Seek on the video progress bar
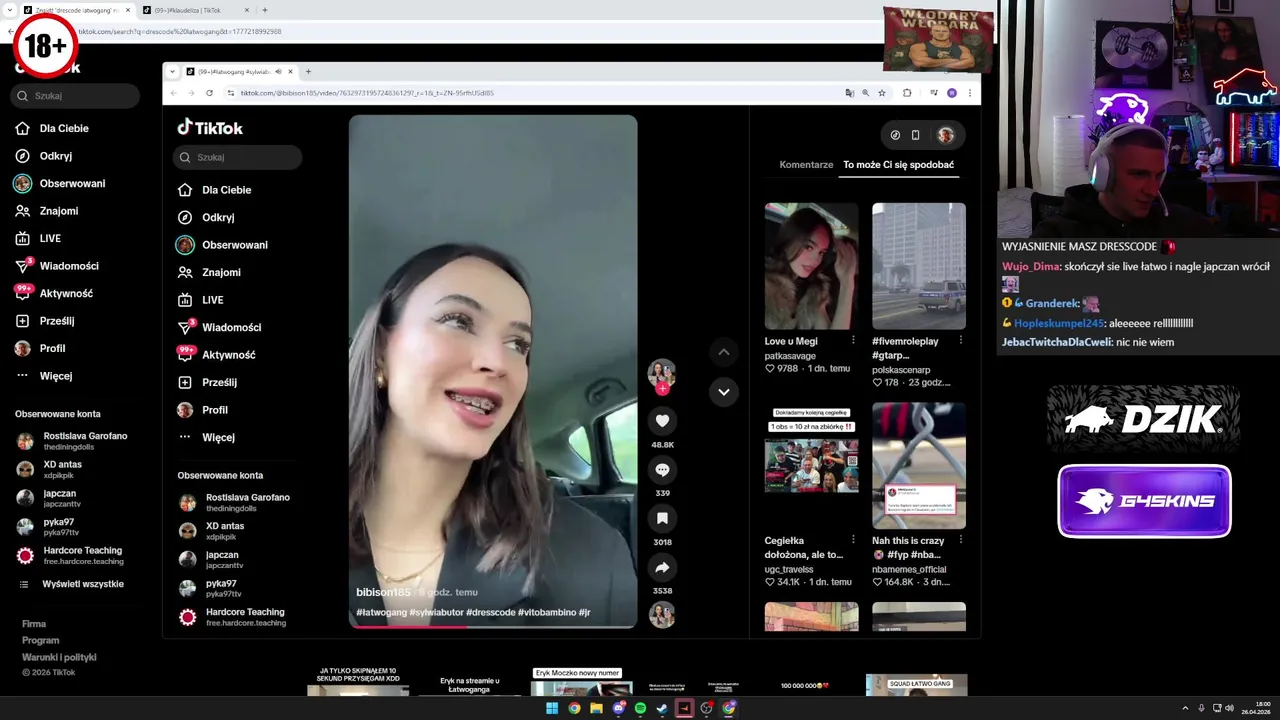This screenshot has width=1280, height=720. pyautogui.click(x=493, y=627)
